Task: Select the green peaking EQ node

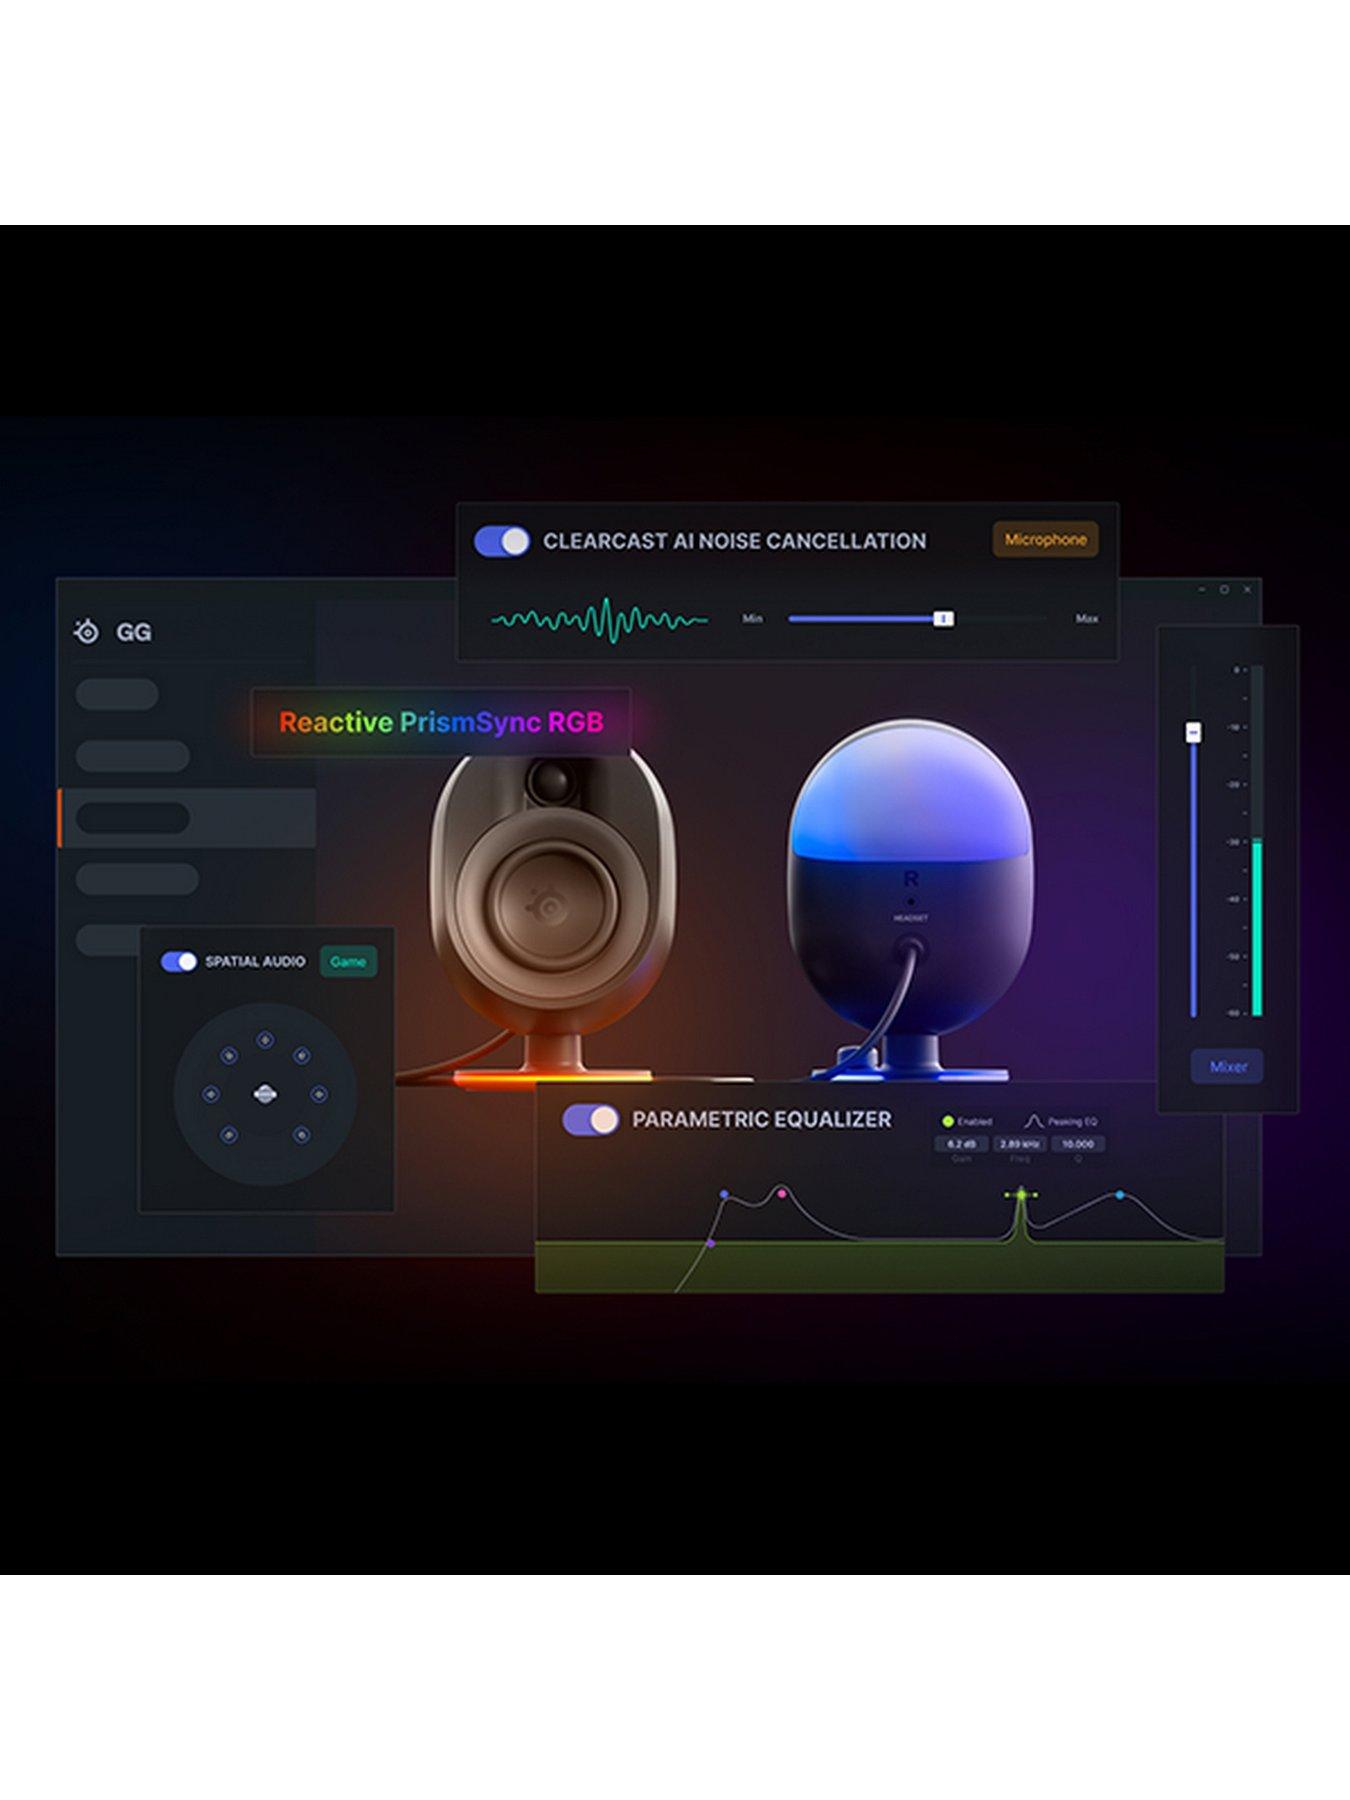Action: 1021,1194
